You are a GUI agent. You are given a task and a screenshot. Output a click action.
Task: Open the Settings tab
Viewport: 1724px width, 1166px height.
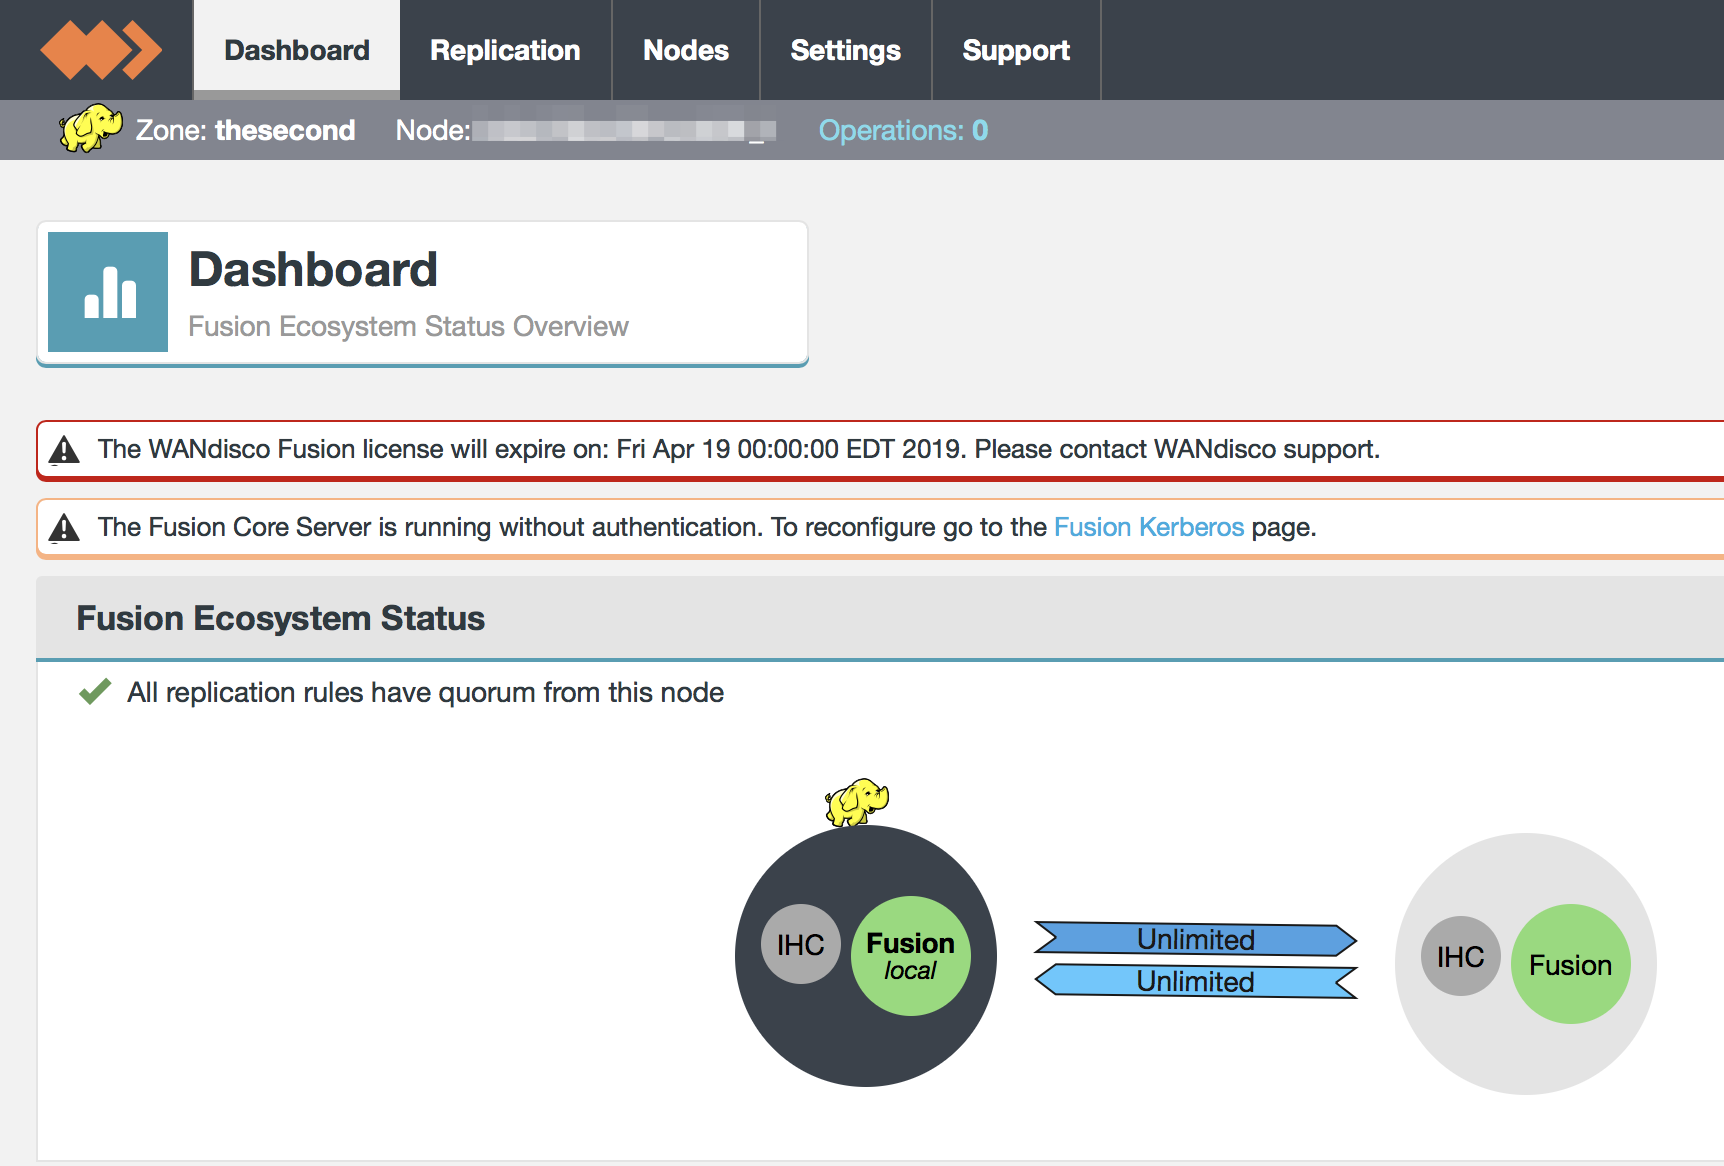846,50
